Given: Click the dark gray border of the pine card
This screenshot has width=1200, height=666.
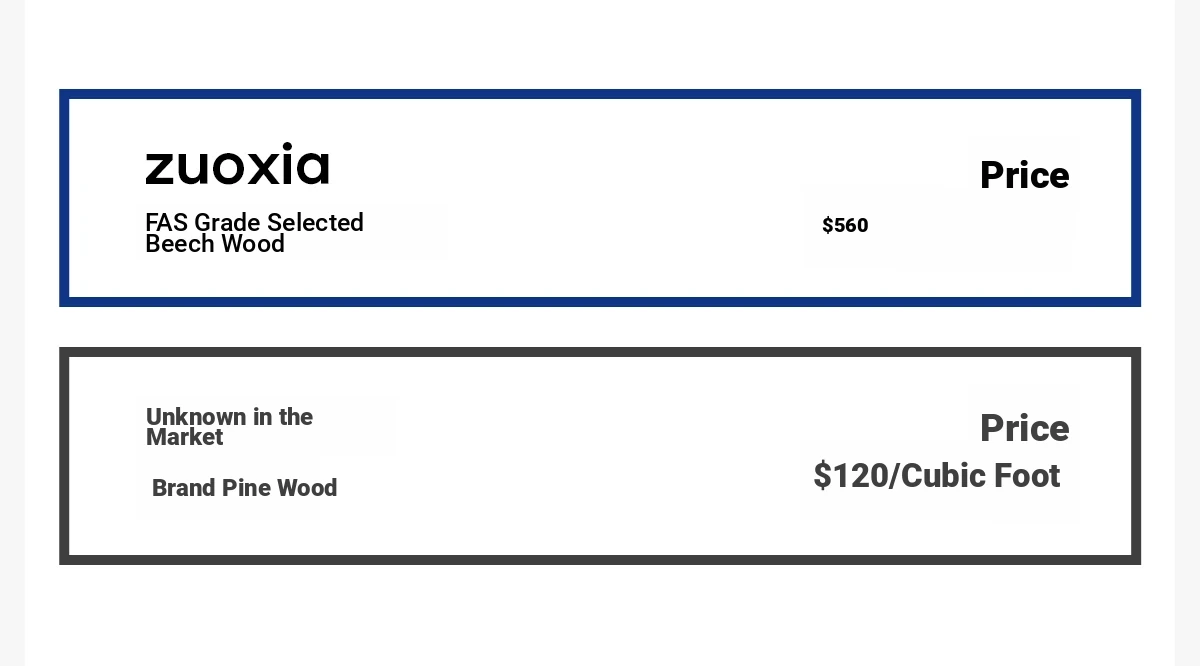Looking at the screenshot, I should point(600,352).
